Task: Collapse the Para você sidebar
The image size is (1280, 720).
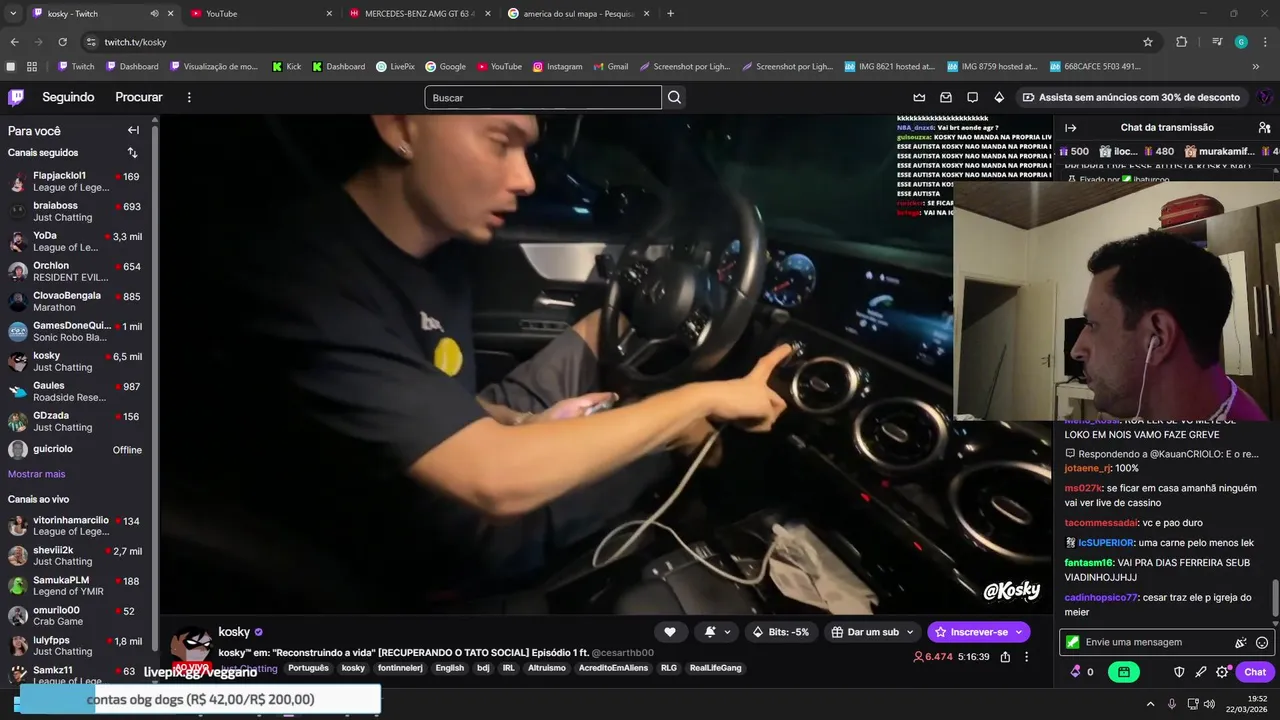Action: (133, 130)
